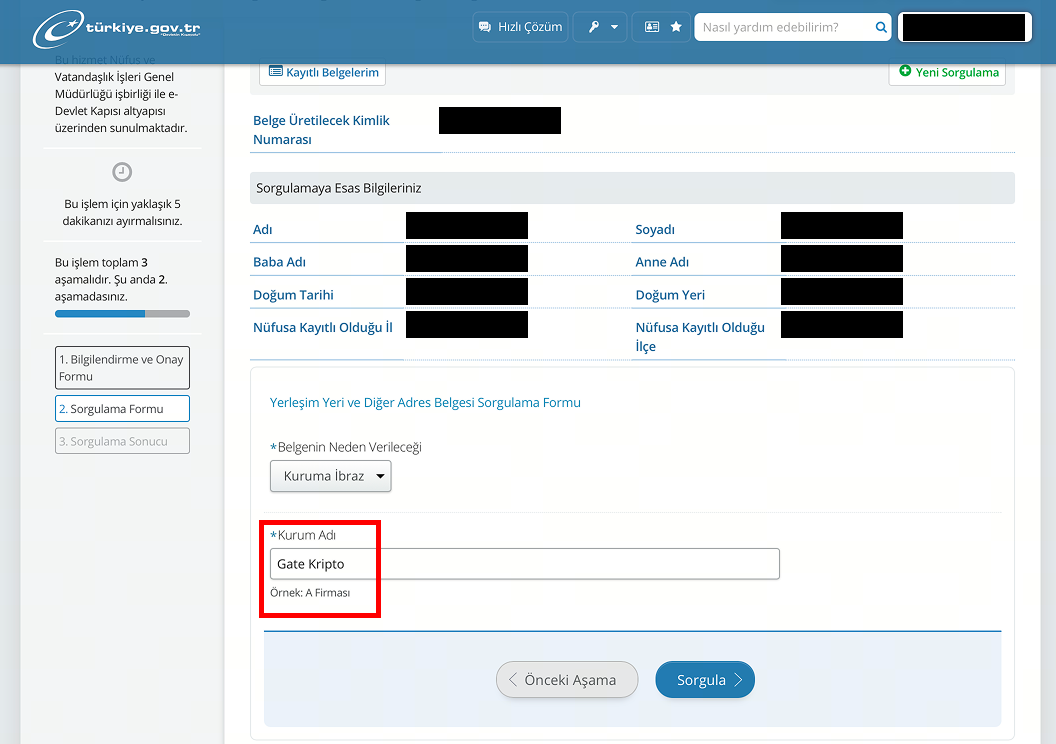Click the key login options icon

click(x=593, y=27)
